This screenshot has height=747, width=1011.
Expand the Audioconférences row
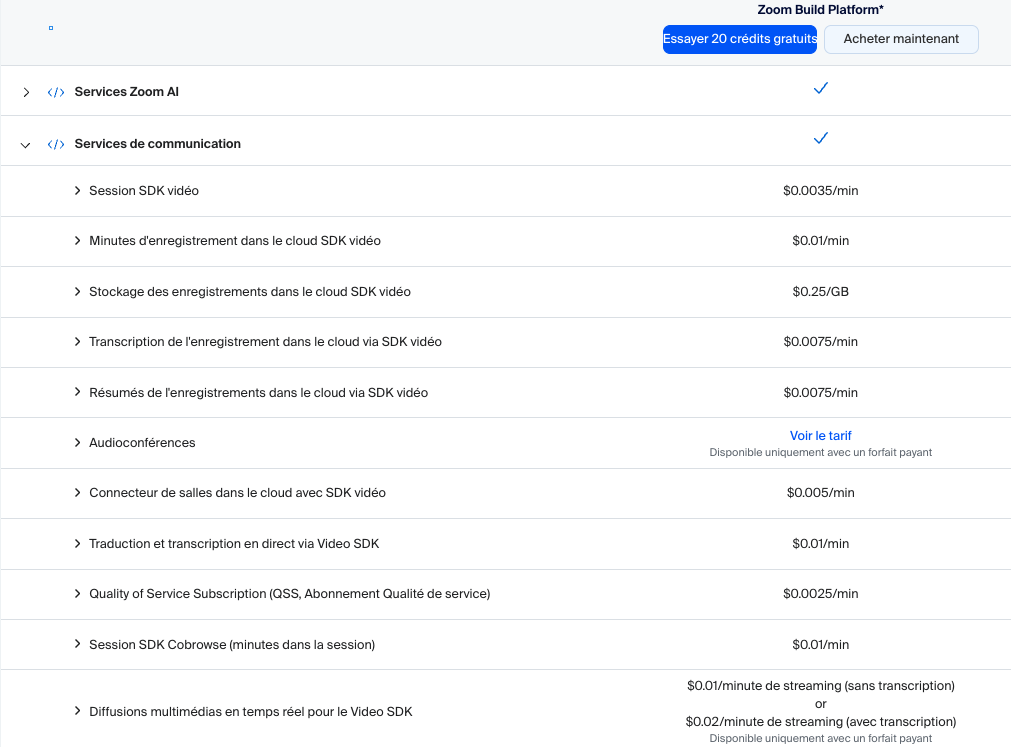pos(78,442)
